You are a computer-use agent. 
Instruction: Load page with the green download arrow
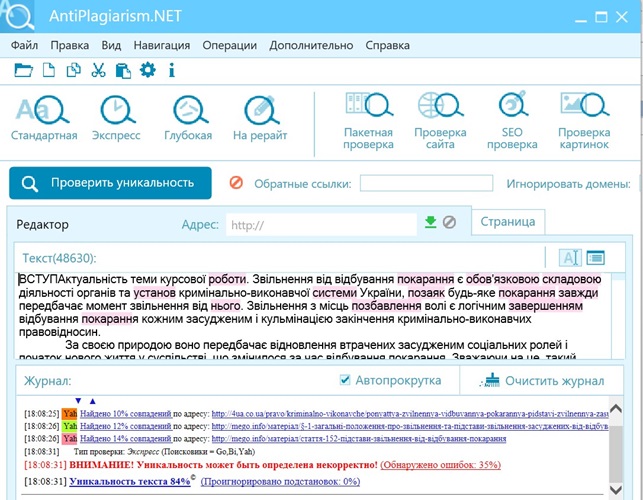(431, 222)
